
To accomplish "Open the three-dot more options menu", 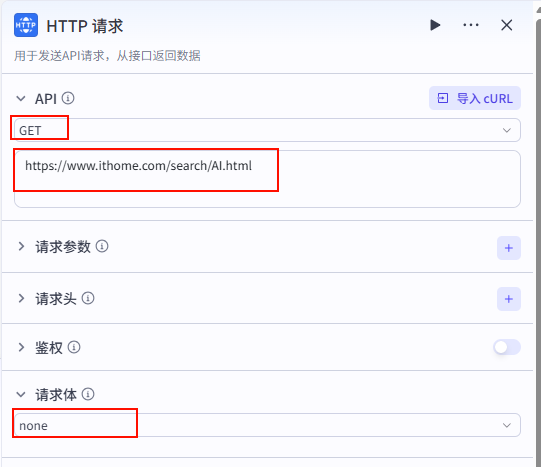I will click(x=471, y=25).
